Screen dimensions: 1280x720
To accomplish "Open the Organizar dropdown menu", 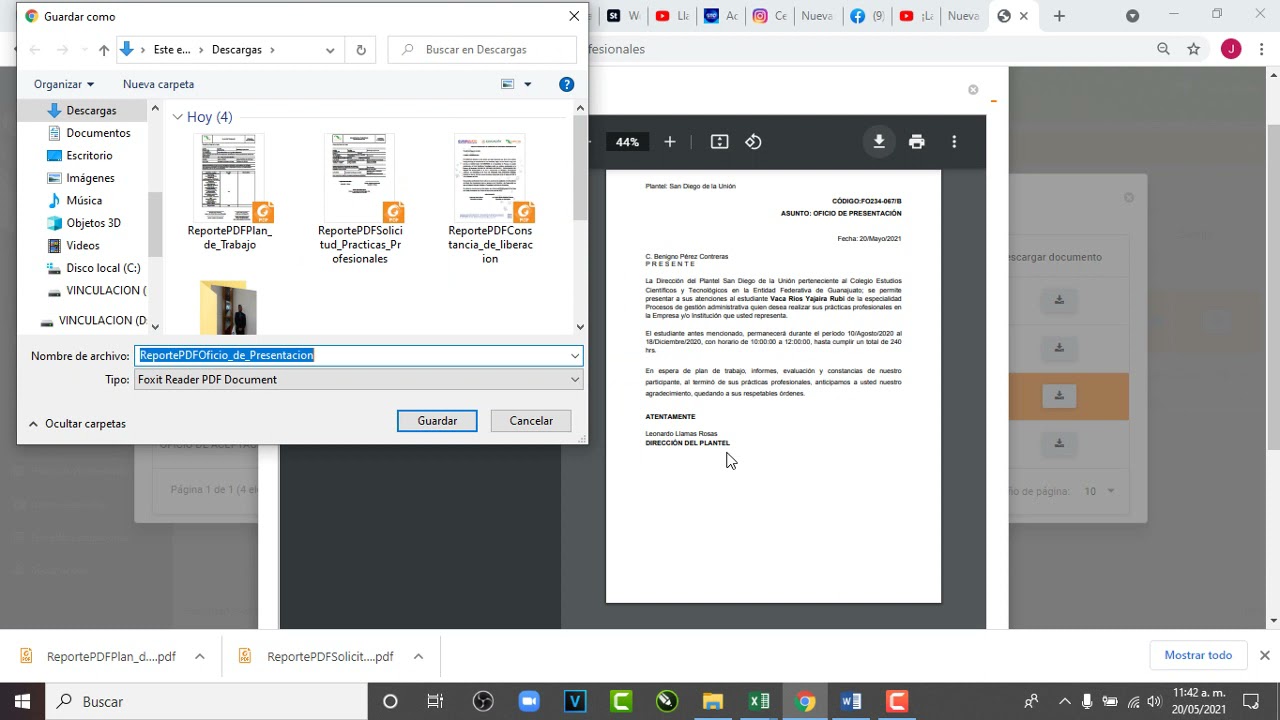I will pyautogui.click(x=63, y=84).
